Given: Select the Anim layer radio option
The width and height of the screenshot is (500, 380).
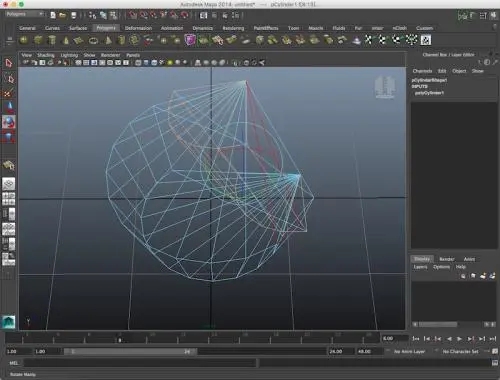Looking at the screenshot, I should [469, 259].
